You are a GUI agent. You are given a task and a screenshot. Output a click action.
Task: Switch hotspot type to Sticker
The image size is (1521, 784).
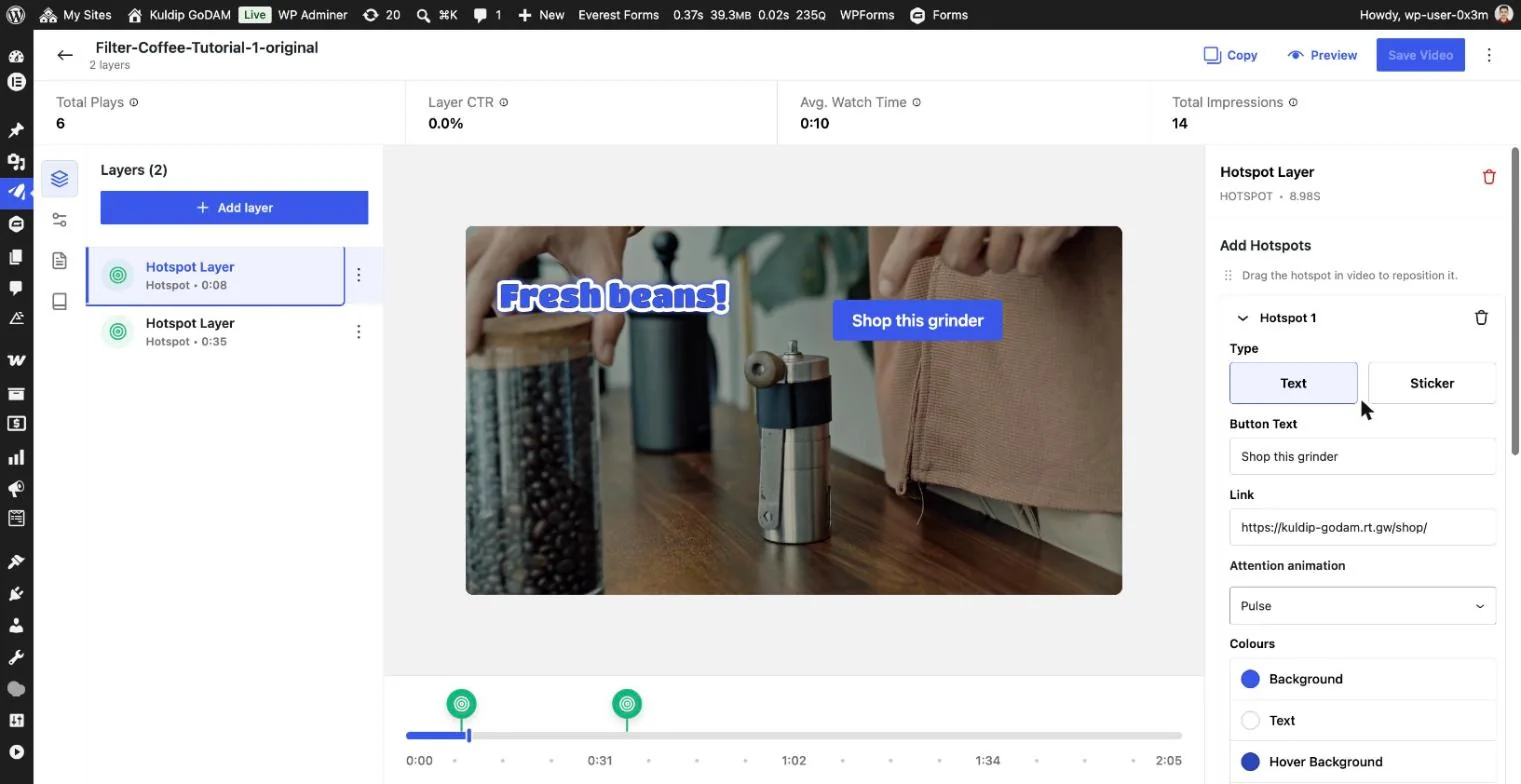point(1432,383)
